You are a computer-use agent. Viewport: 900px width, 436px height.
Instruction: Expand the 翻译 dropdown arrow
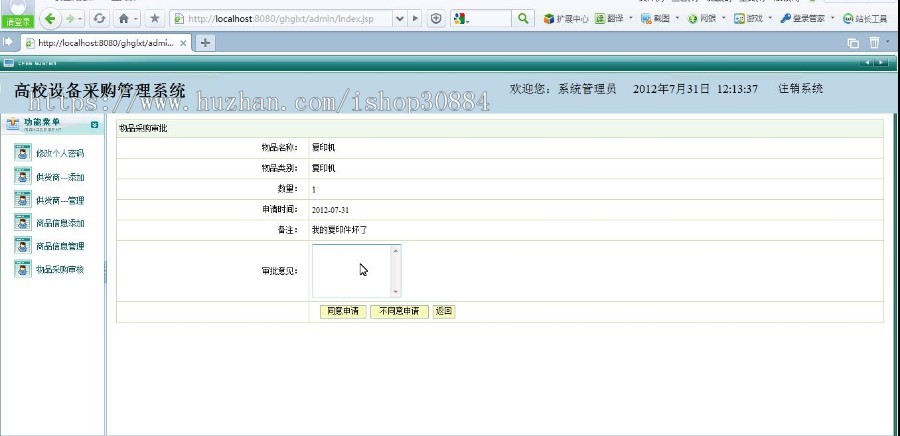(x=631, y=18)
